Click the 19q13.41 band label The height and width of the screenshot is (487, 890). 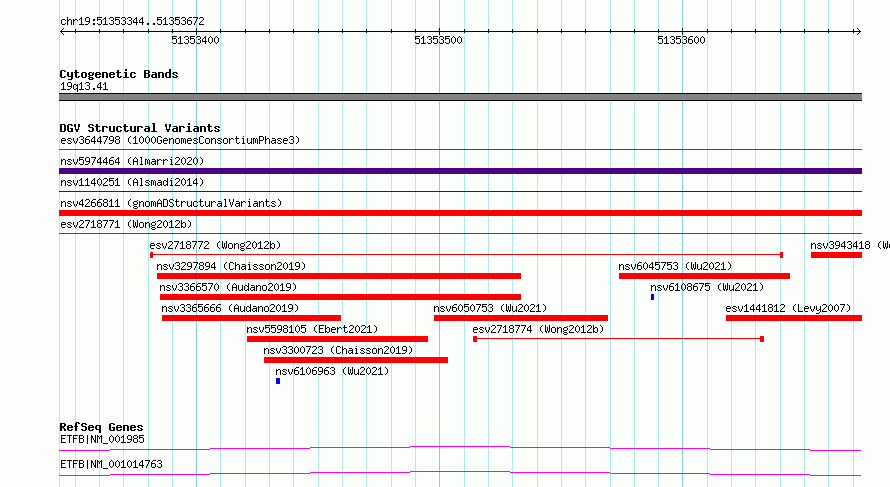[x=84, y=86]
